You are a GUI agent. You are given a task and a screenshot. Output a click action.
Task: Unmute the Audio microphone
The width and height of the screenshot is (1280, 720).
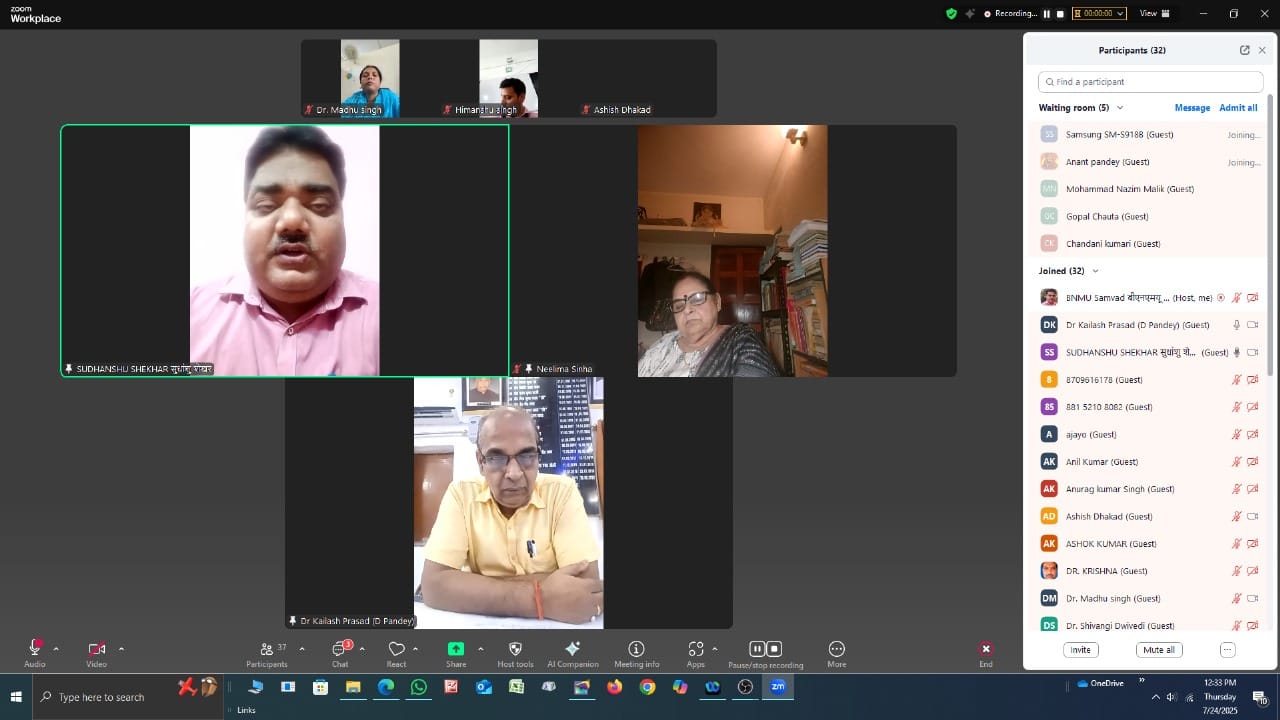click(34, 650)
